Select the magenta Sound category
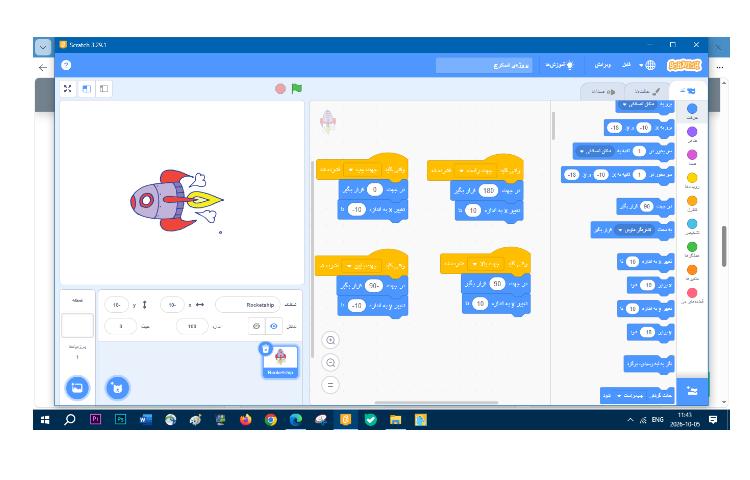 coord(692,157)
